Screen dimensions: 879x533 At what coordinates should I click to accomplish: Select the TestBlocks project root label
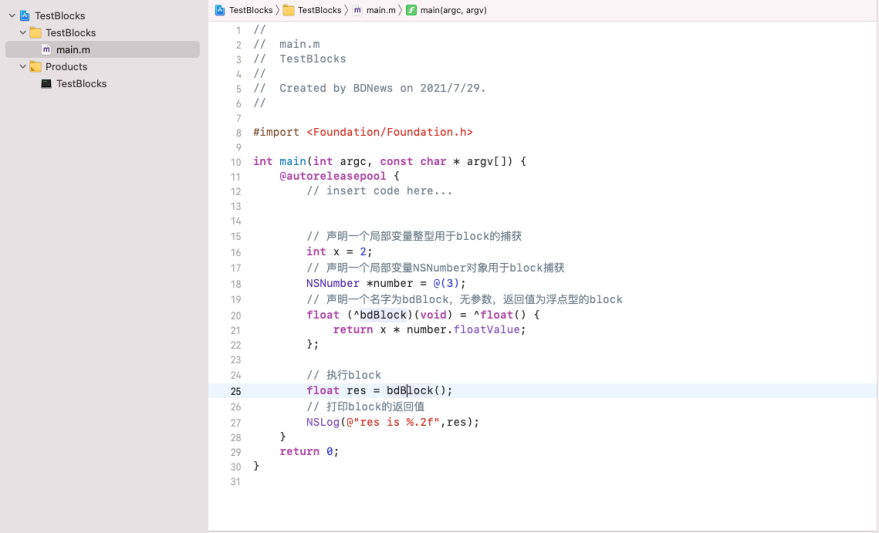[60, 16]
